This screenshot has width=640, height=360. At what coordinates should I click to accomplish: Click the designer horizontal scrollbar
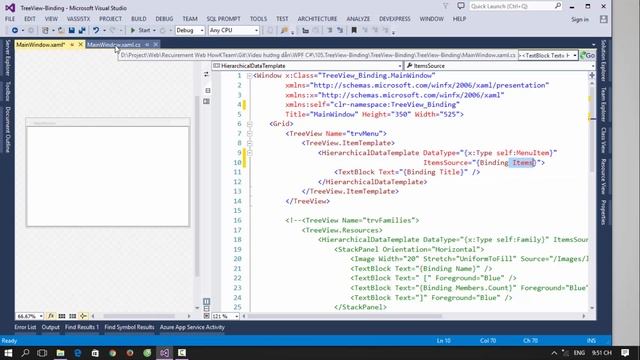tap(140, 316)
